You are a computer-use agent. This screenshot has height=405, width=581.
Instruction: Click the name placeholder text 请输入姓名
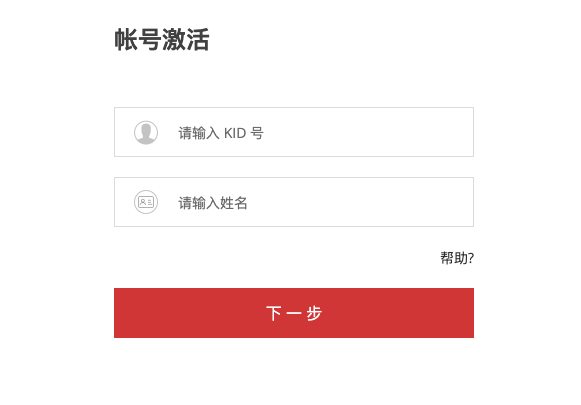coord(213,203)
